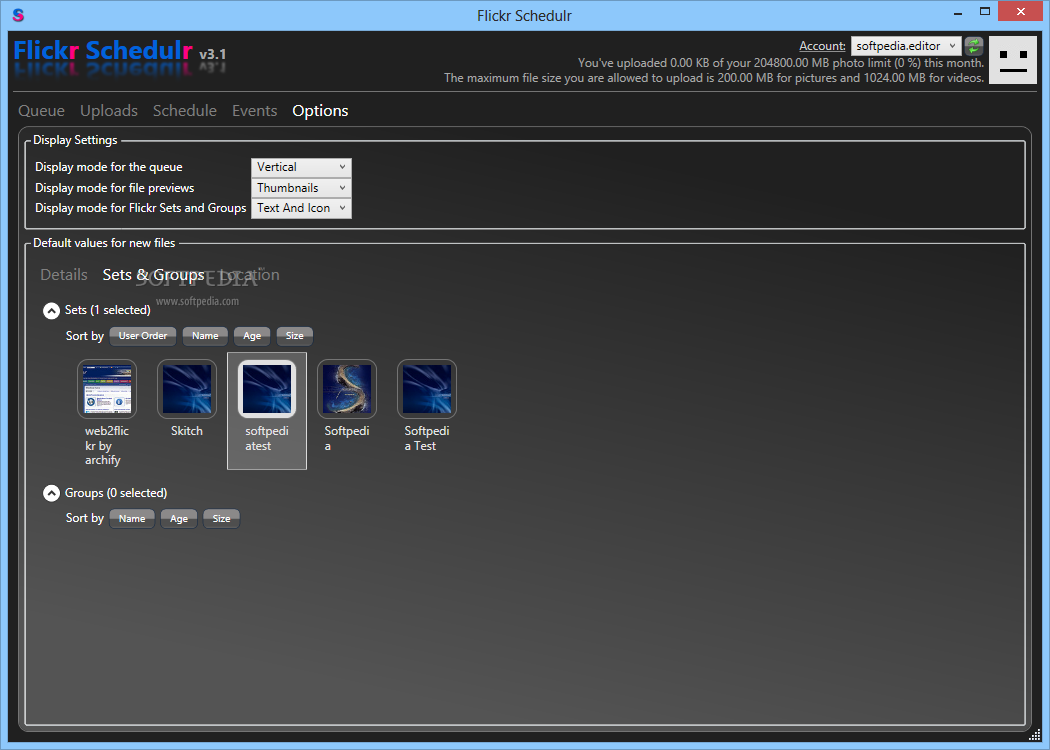This screenshot has height=750, width=1050.
Task: Switch to the Uploads tab
Action: click(109, 111)
